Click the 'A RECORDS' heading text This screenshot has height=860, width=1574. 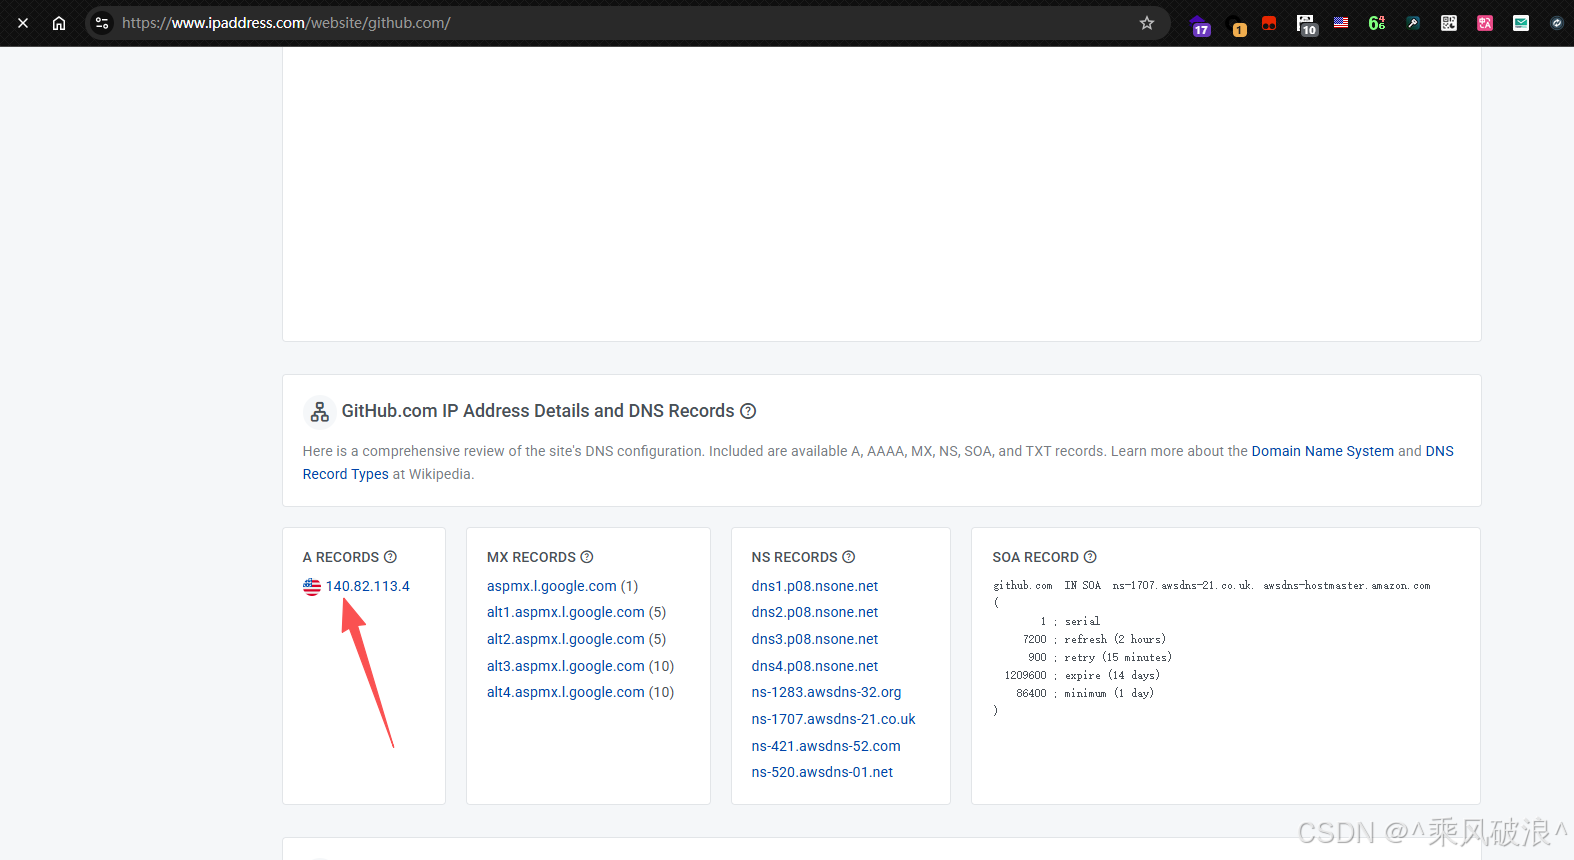341,557
